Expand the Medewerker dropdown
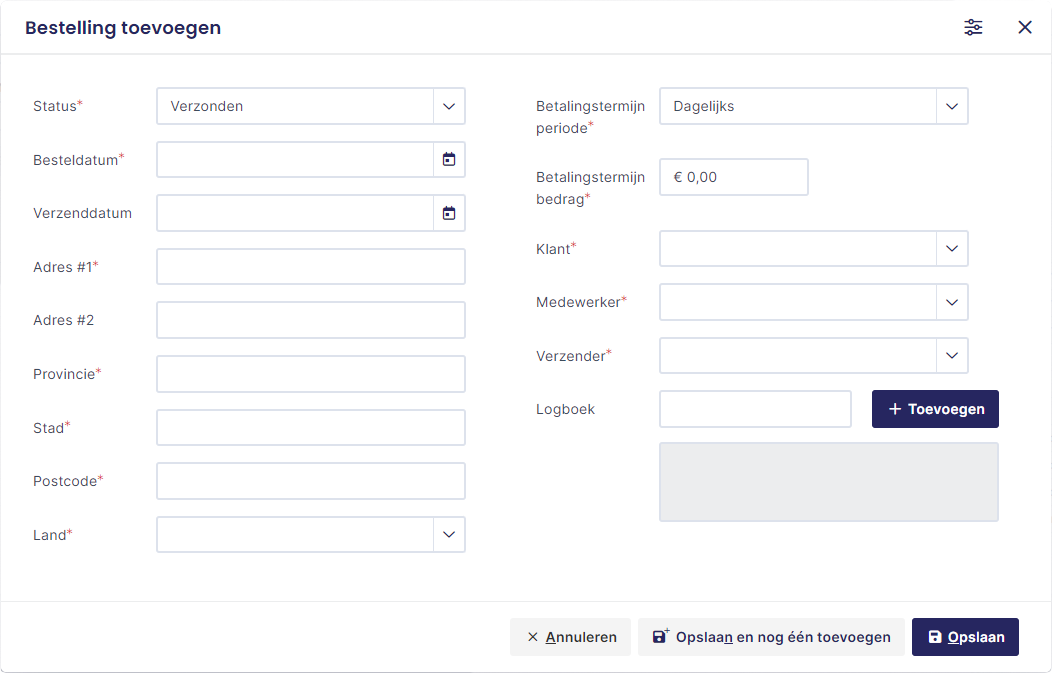Viewport: 1052px width, 673px height. pos(952,302)
